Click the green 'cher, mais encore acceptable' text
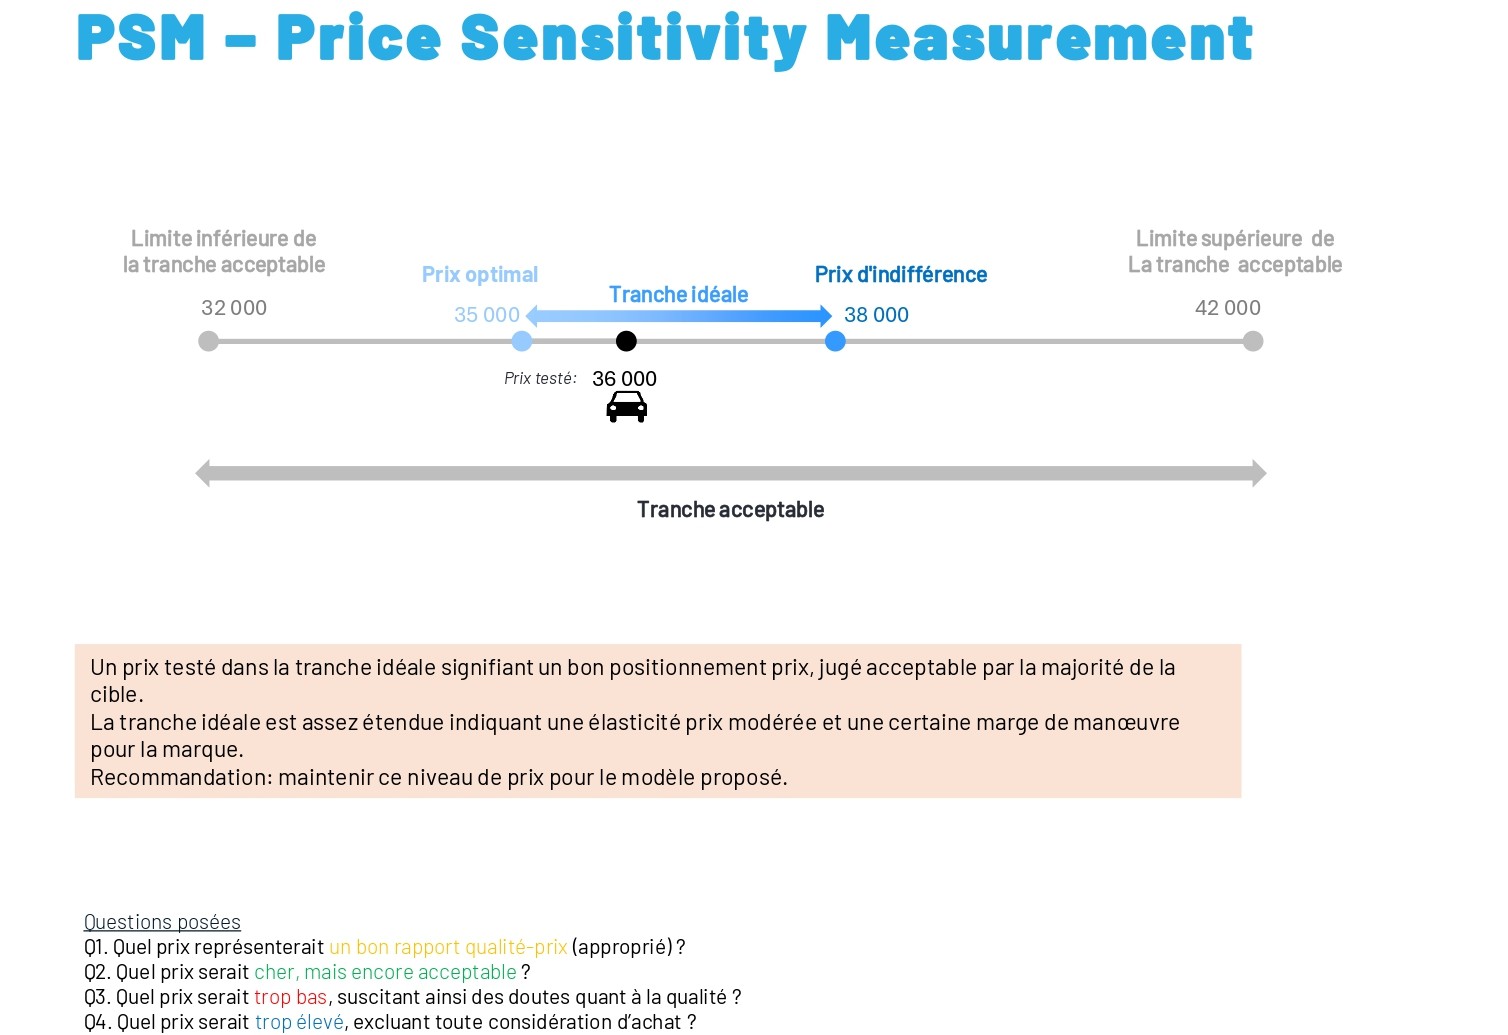 (x=385, y=972)
